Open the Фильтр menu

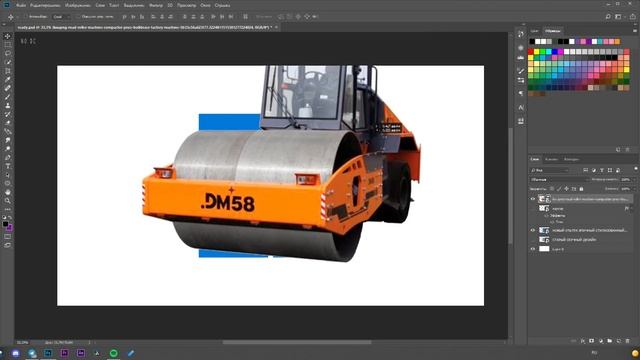click(156, 5)
